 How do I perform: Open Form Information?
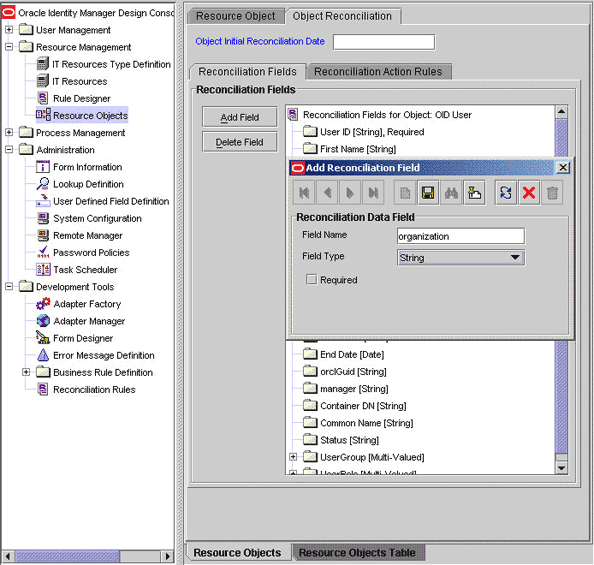[x=88, y=167]
